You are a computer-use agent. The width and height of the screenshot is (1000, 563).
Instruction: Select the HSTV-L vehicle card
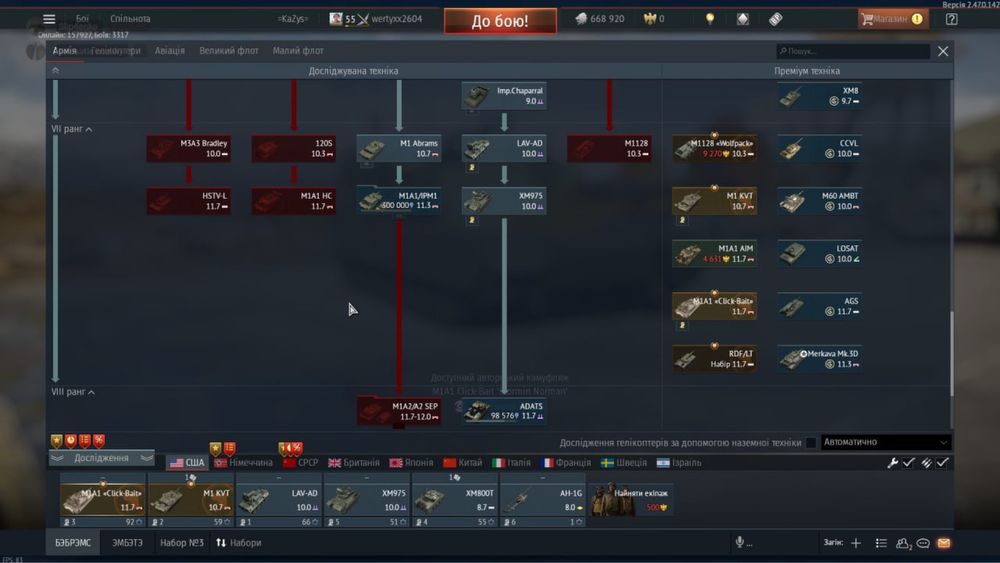point(188,201)
